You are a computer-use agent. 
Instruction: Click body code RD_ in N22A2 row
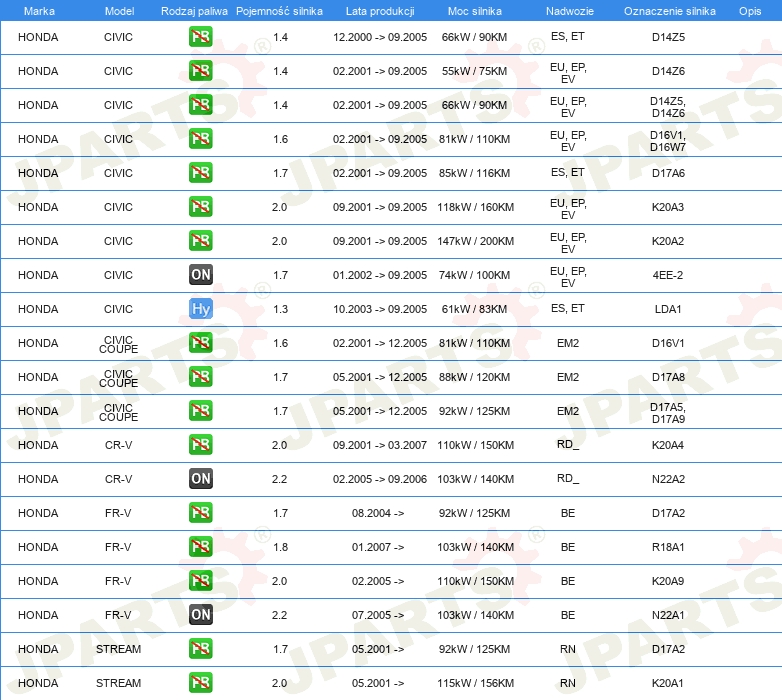[x=568, y=478]
